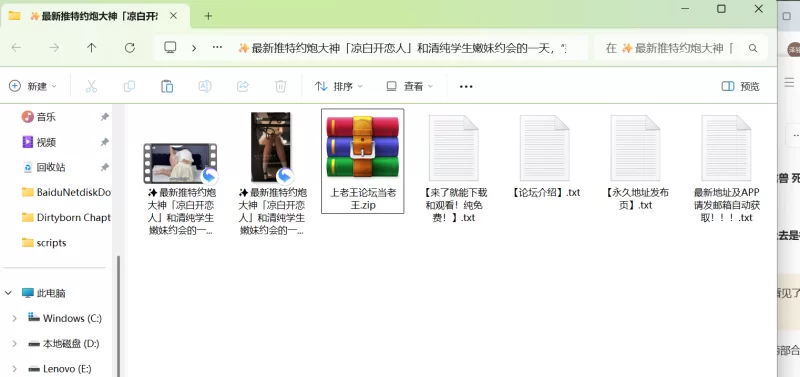This screenshot has height=377, width=800.
Task: Go back with the left arrow button
Action: pos(16,48)
